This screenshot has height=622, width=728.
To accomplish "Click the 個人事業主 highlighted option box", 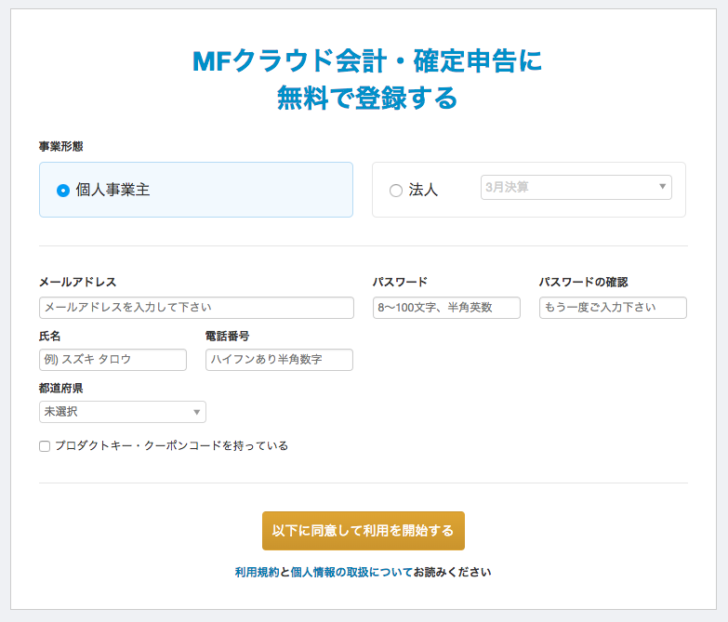I will (x=196, y=189).
